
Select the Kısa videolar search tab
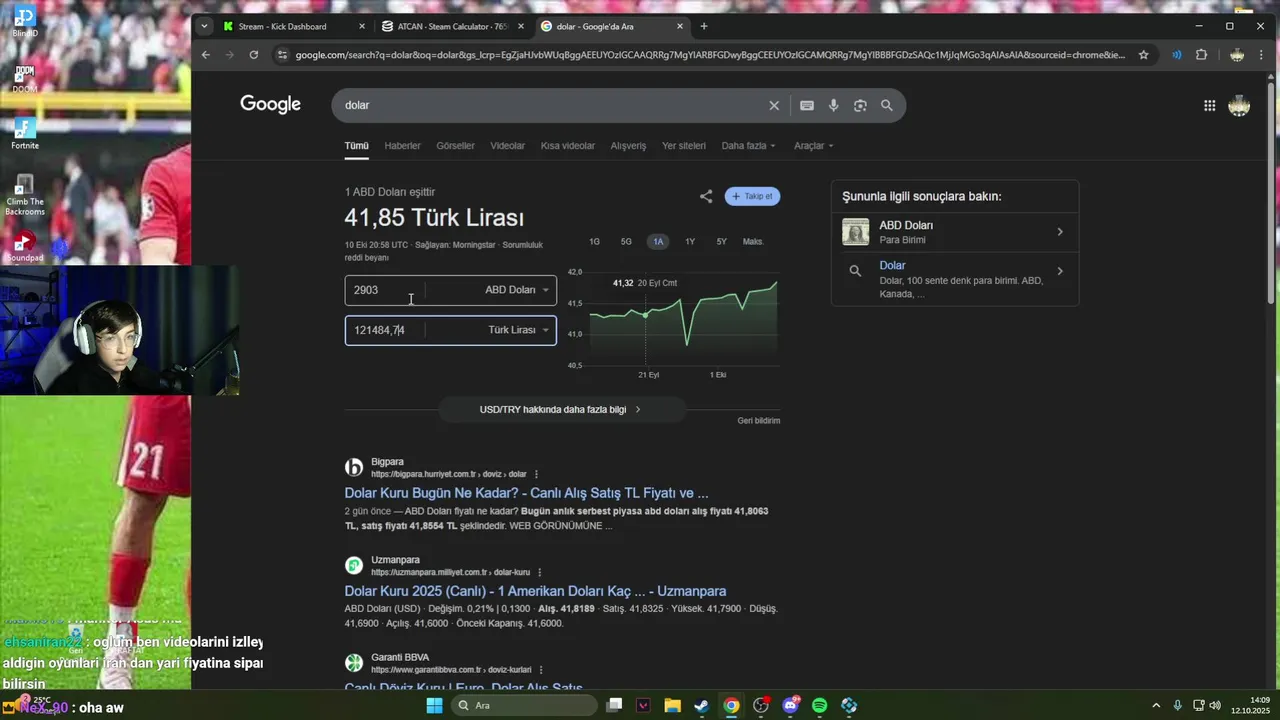568,146
